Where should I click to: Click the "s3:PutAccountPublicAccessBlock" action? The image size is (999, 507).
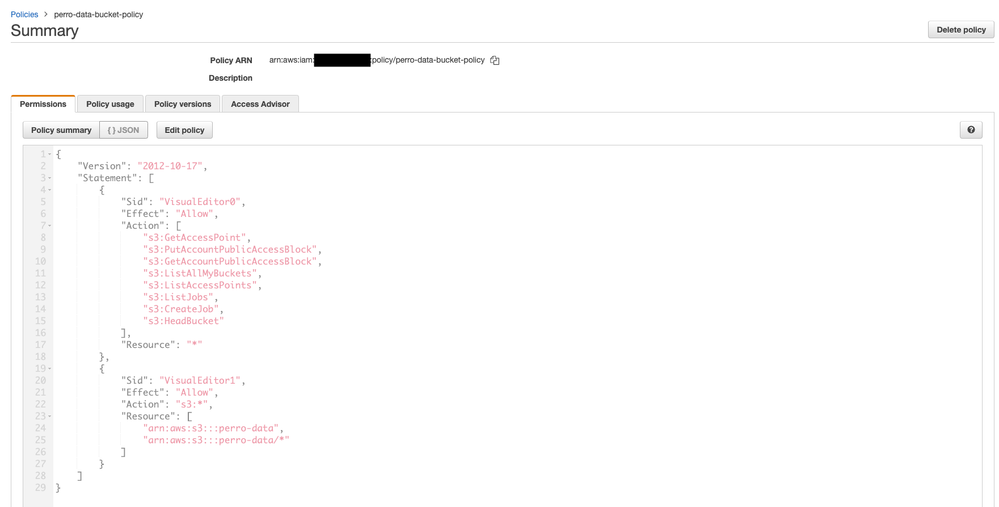click(230, 250)
